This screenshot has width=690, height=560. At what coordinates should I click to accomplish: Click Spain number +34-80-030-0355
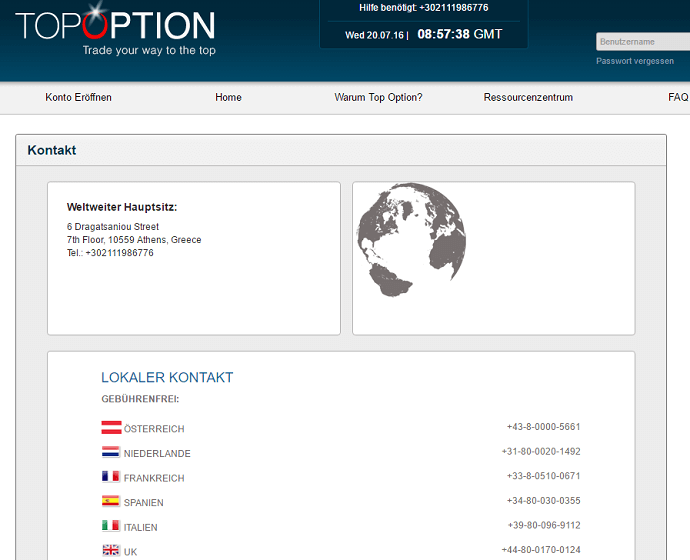click(544, 501)
